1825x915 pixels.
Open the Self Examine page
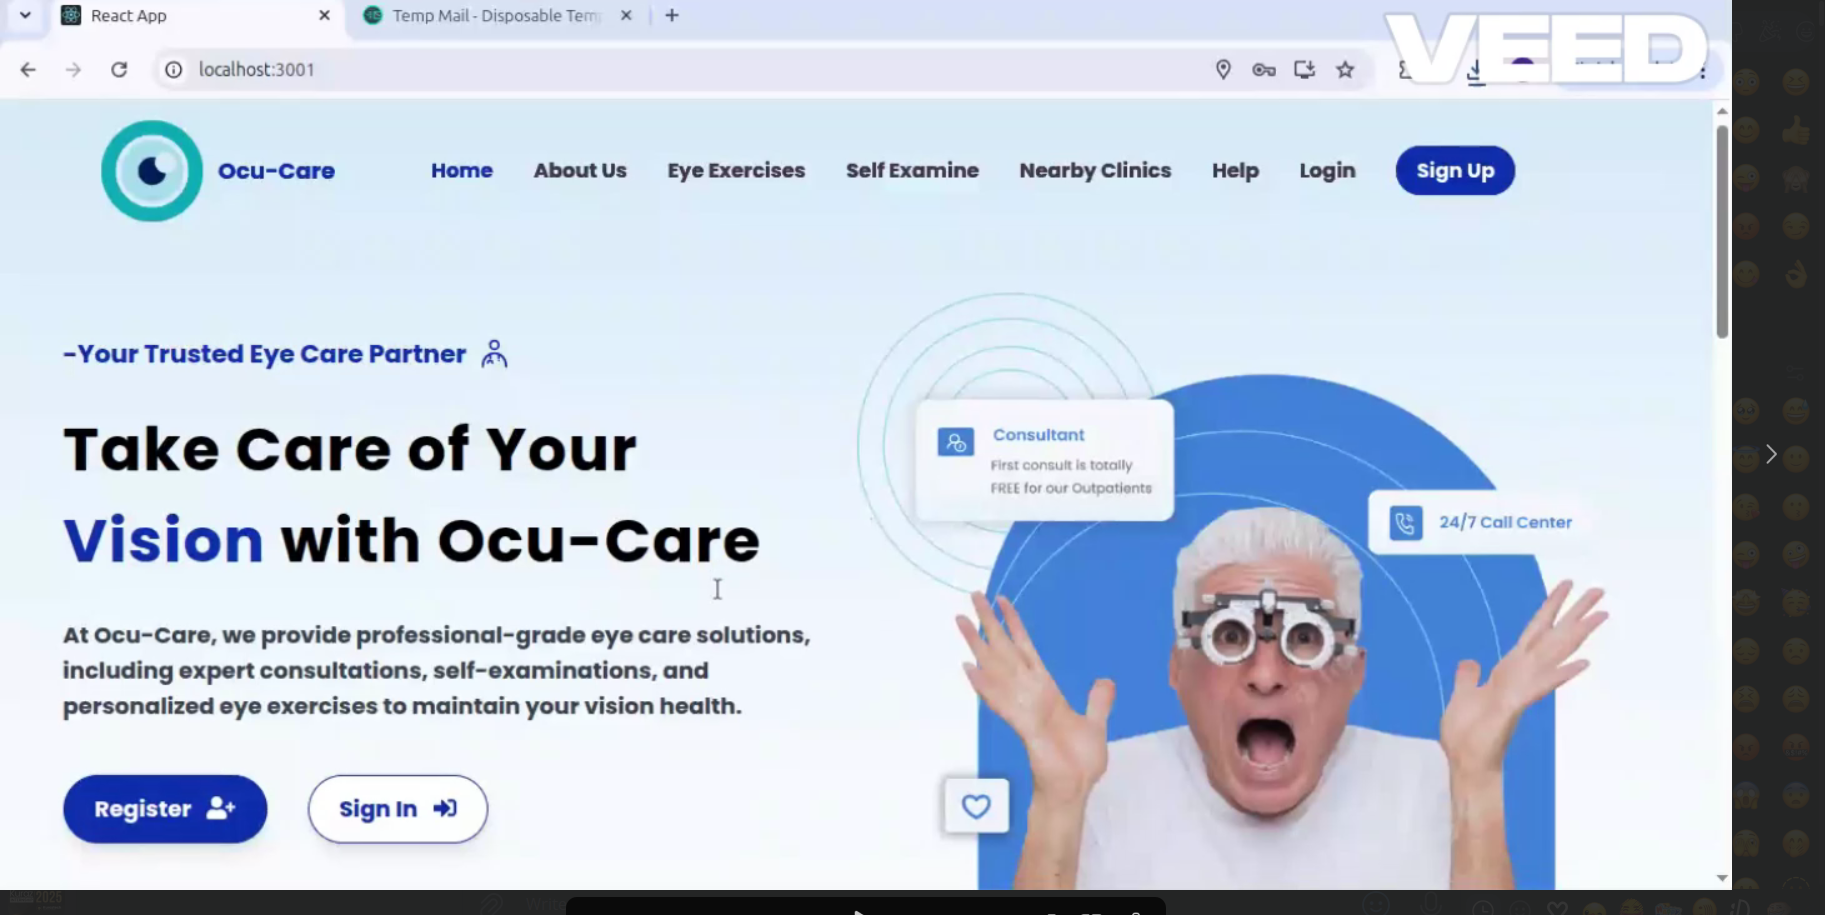coord(911,170)
